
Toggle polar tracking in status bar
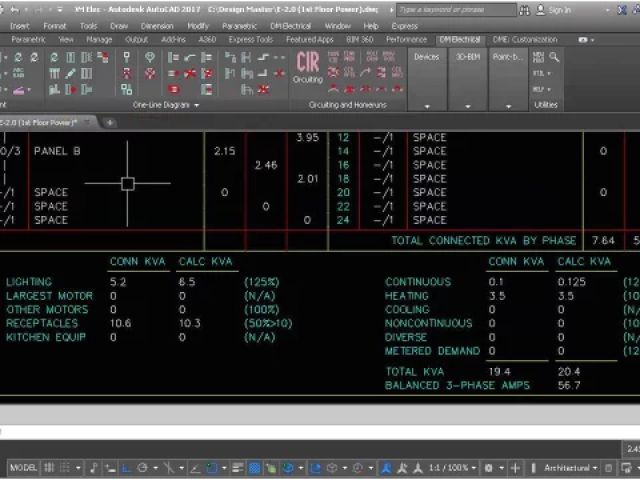[142, 468]
